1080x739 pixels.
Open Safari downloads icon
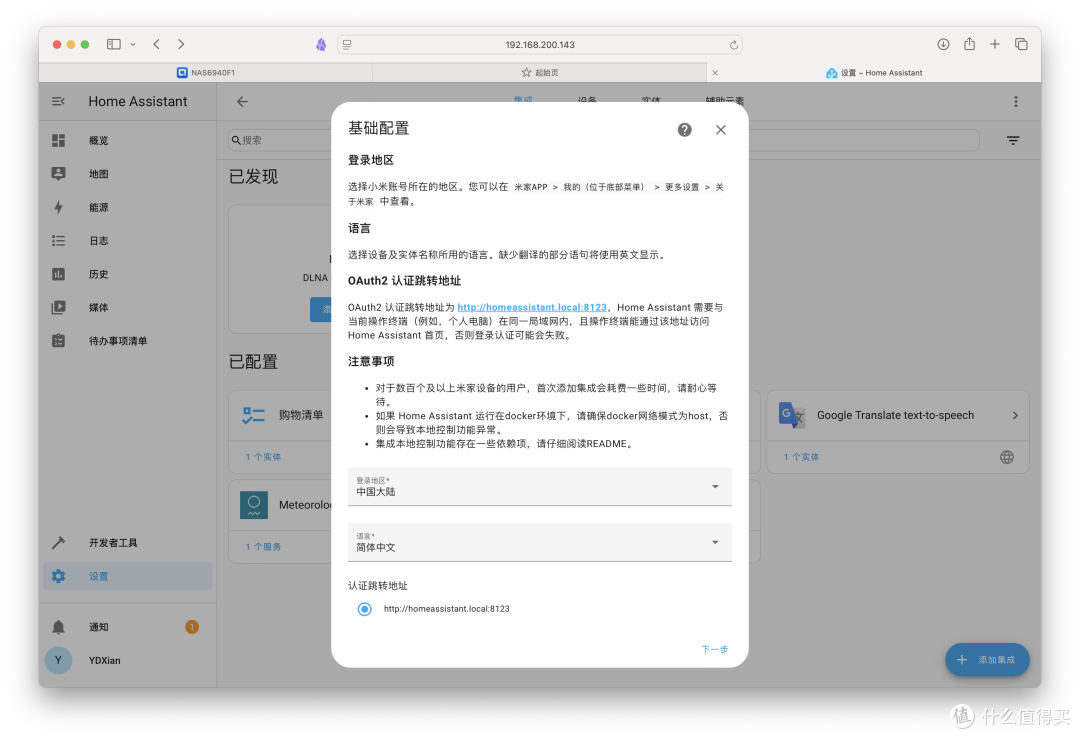[x=943, y=44]
